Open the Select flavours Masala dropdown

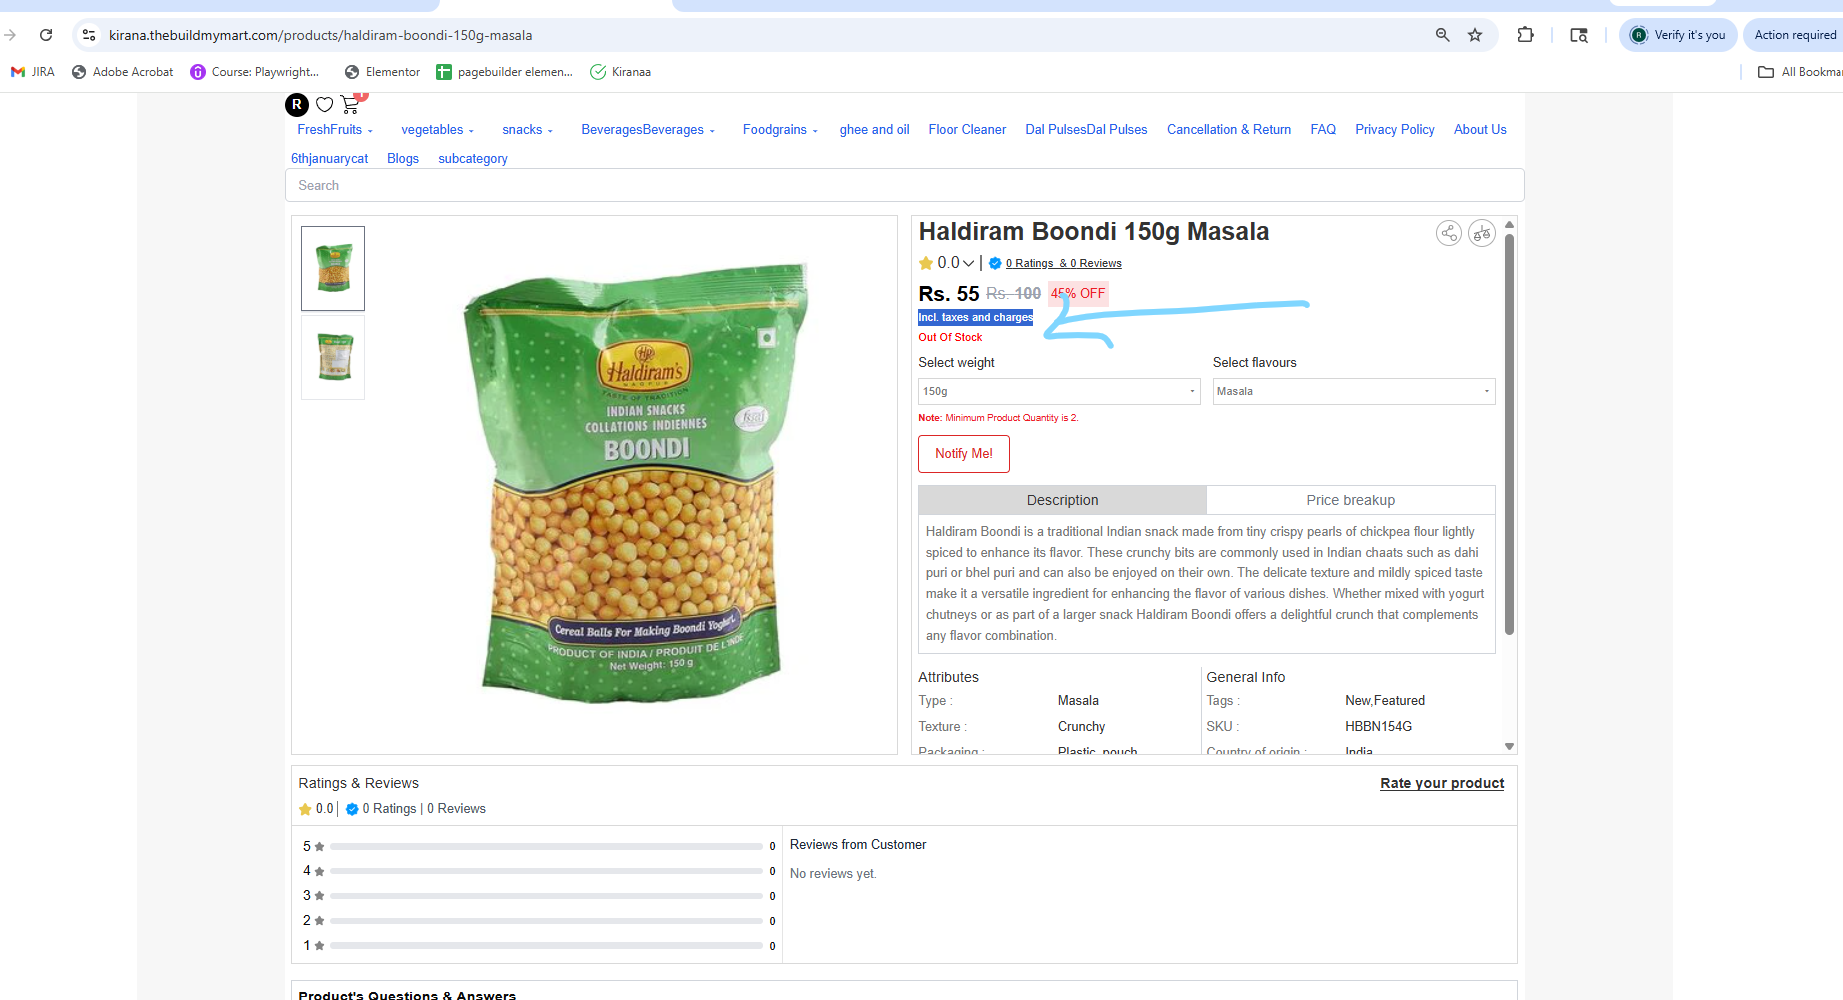[1354, 391]
